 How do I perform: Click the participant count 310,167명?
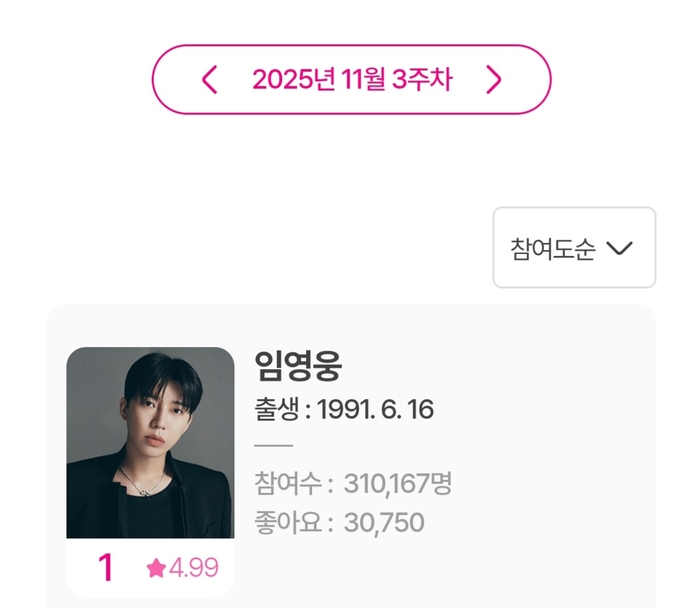pyautogui.click(x=398, y=484)
